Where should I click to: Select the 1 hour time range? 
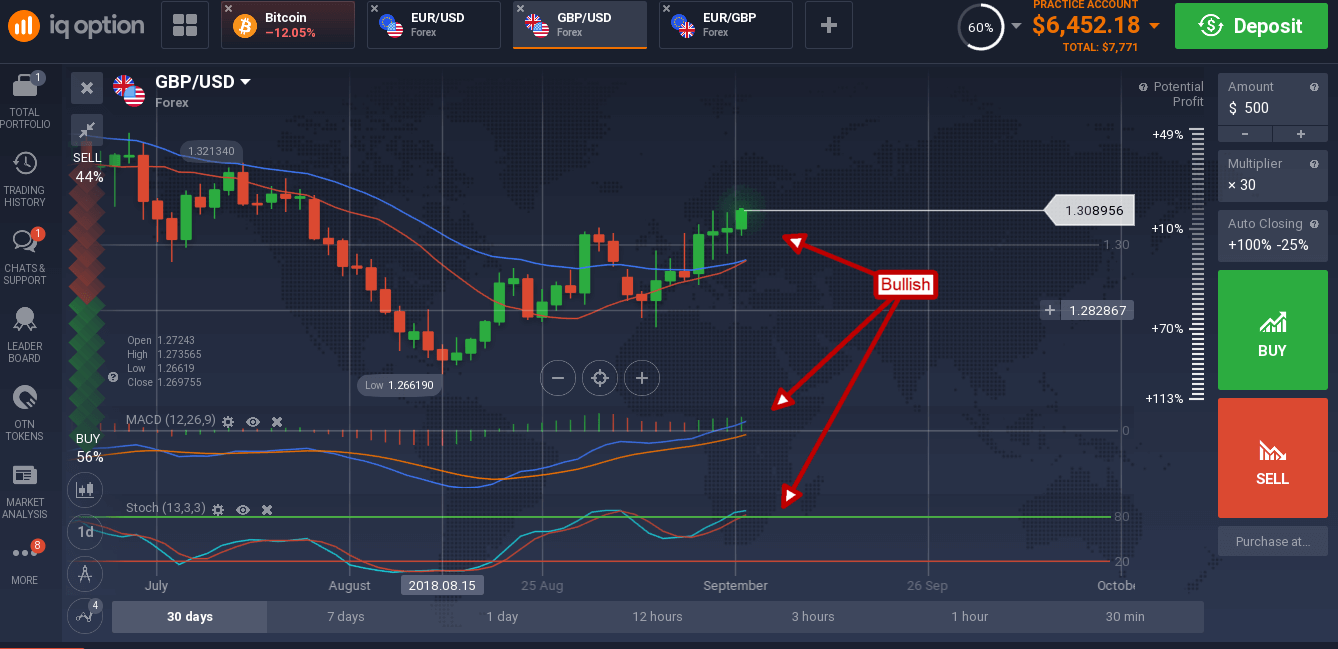[970, 617]
